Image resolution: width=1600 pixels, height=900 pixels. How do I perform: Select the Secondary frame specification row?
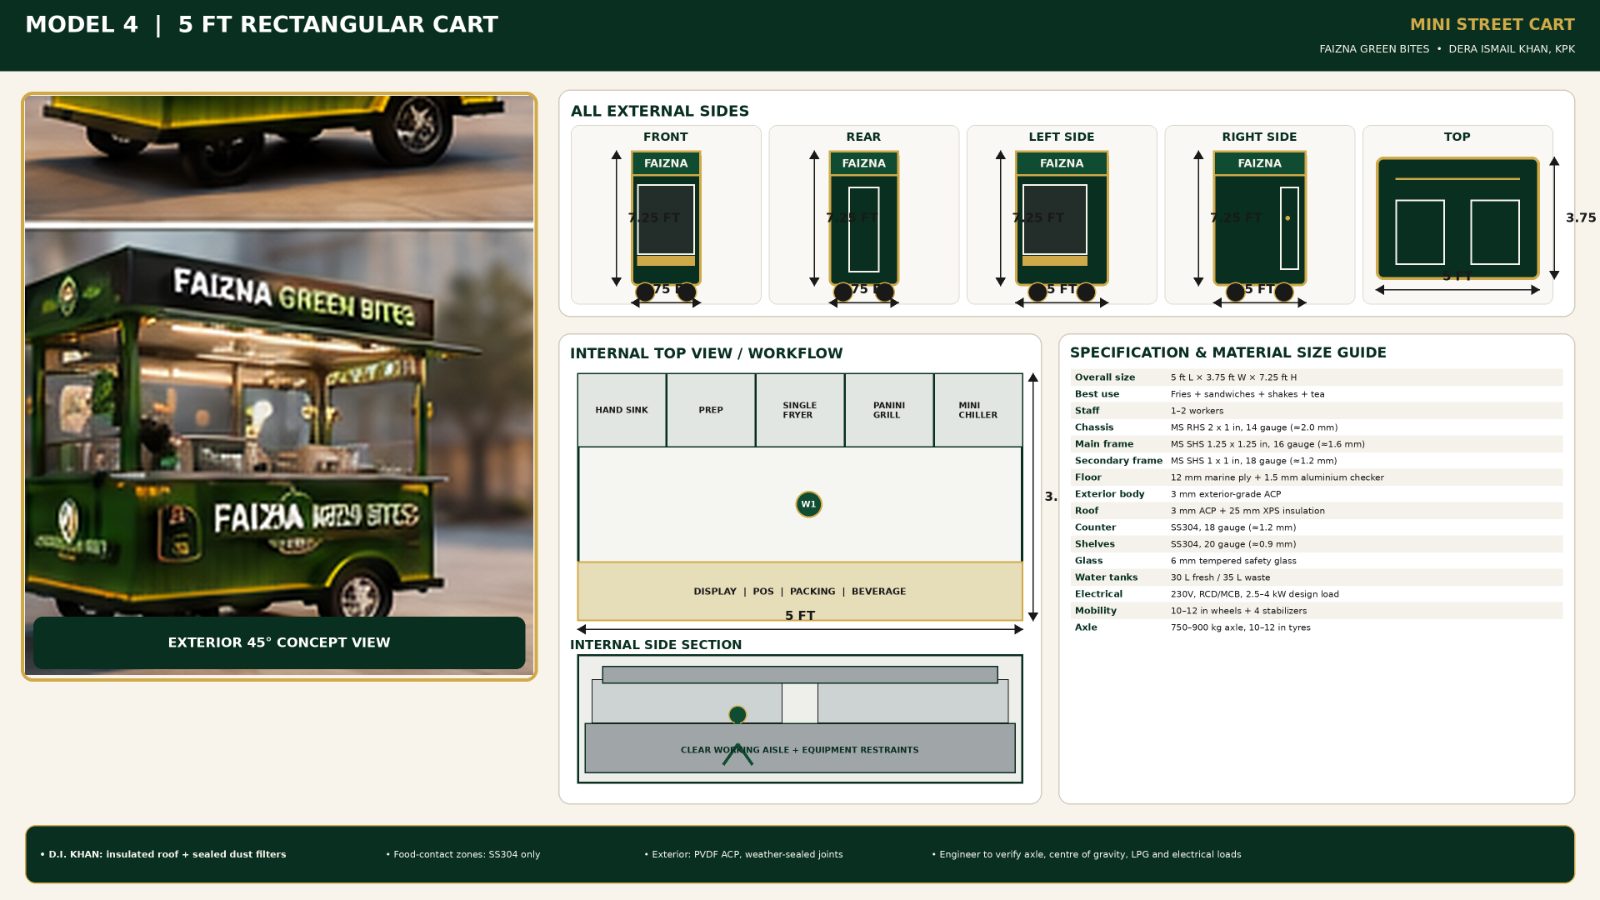point(1316,460)
